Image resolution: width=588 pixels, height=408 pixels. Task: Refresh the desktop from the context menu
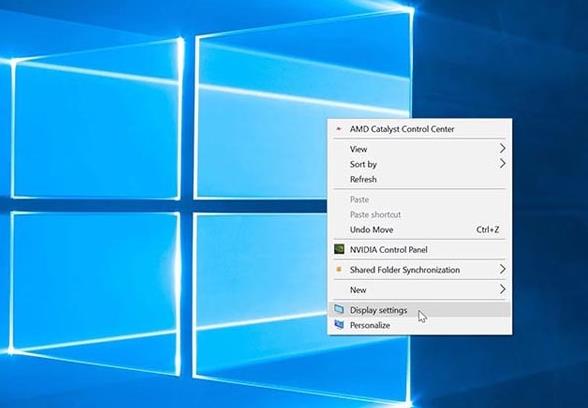420,179
